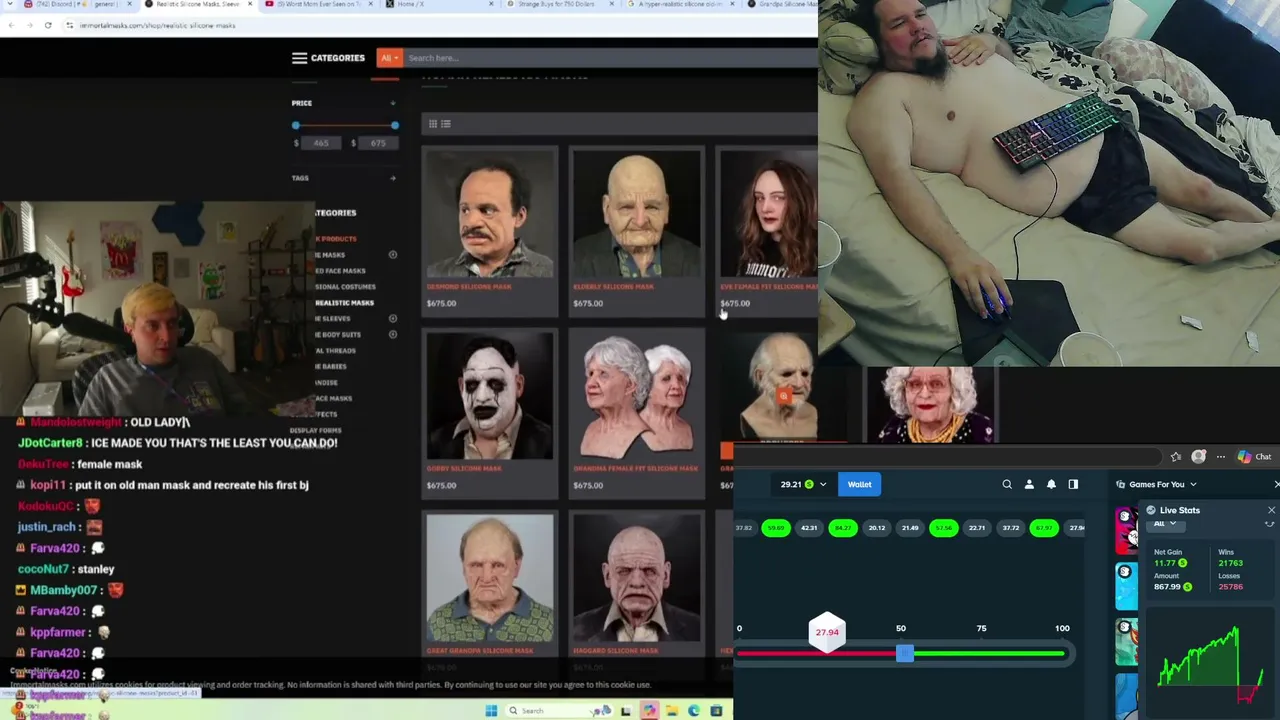Open site info icon beside the URL

pos(69,25)
